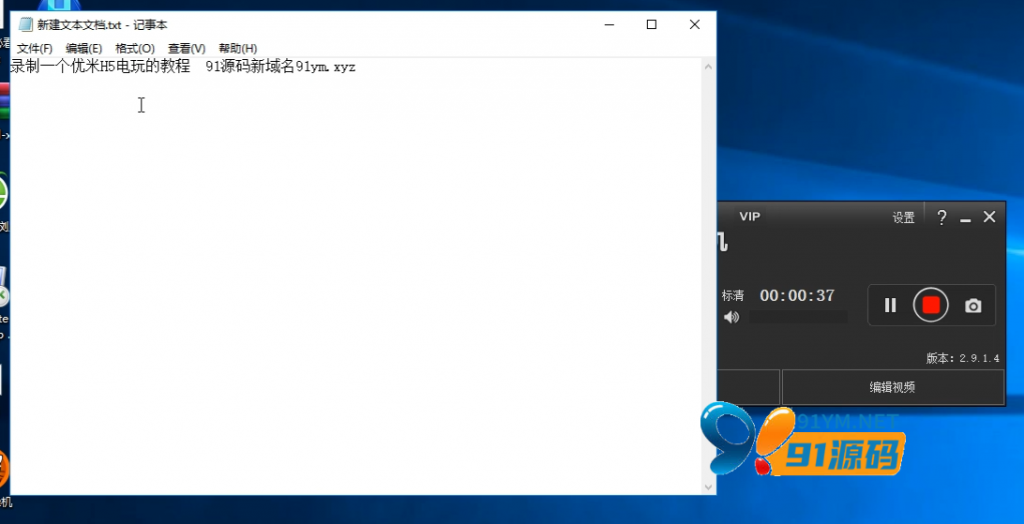Take a screenshot with the camera icon
This screenshot has width=1024, height=524.
coord(973,306)
